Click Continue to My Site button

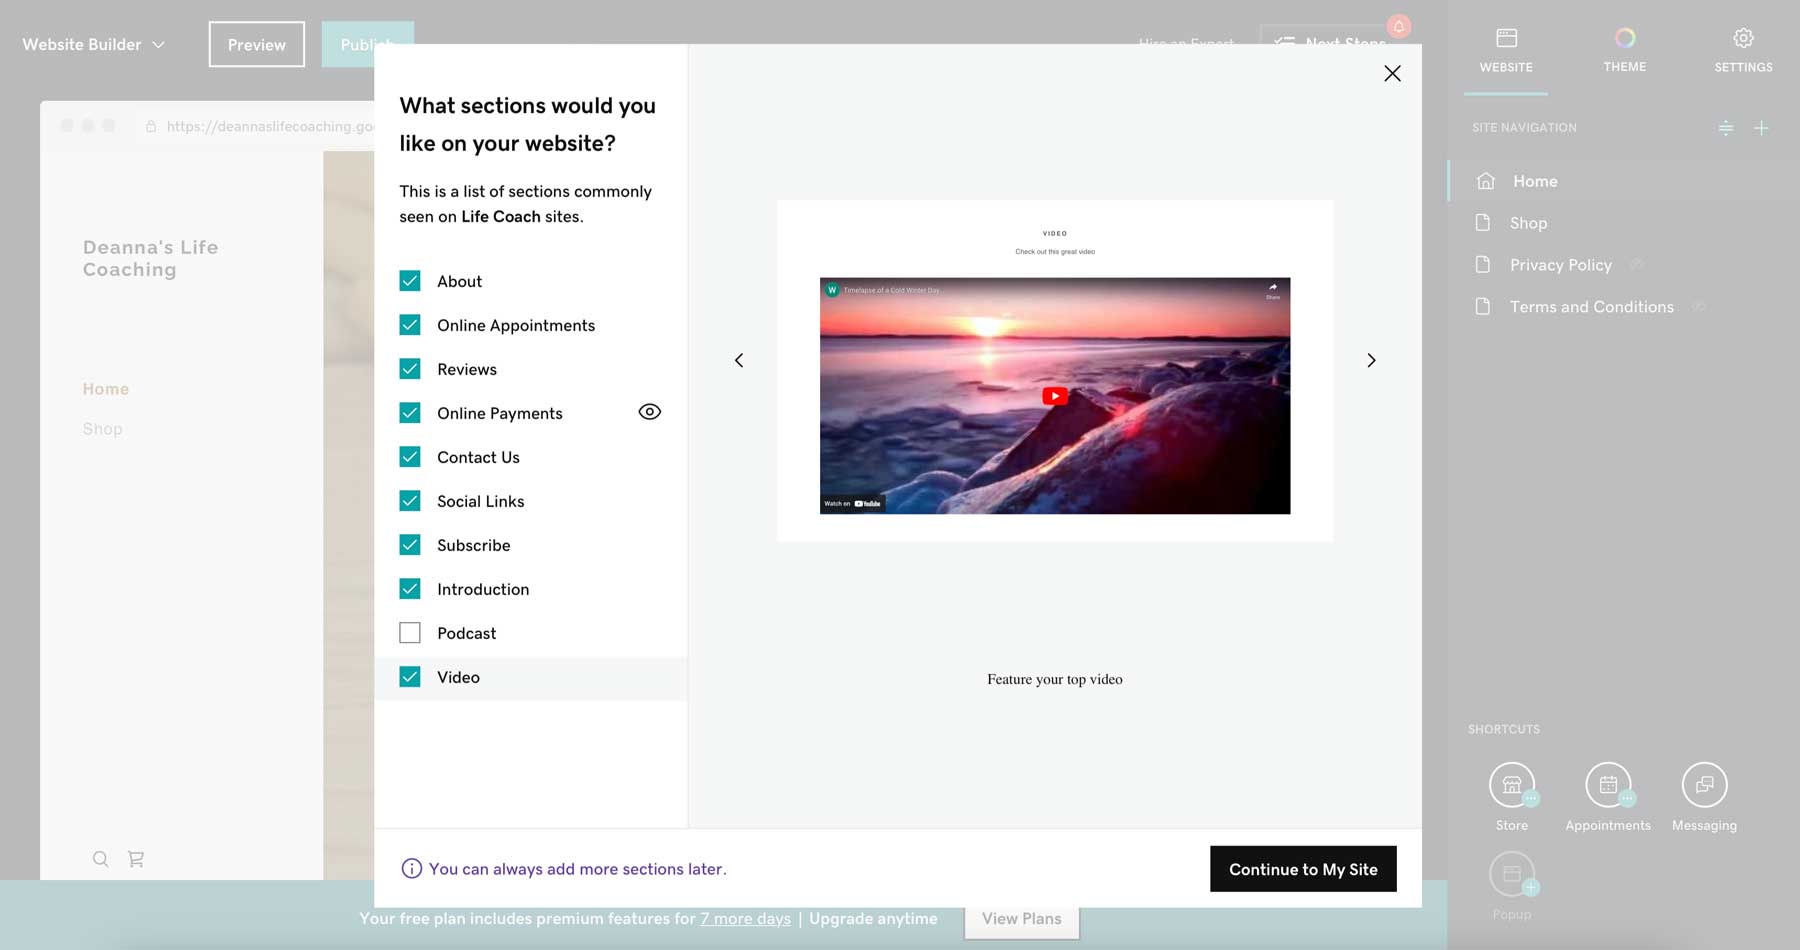(x=1302, y=869)
